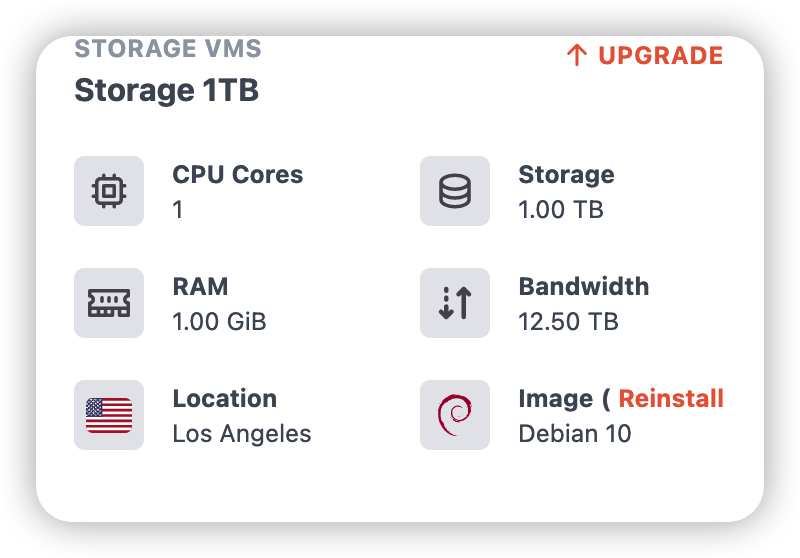800x558 pixels.
Task: Click the Storage database icon
Action: click(455, 191)
